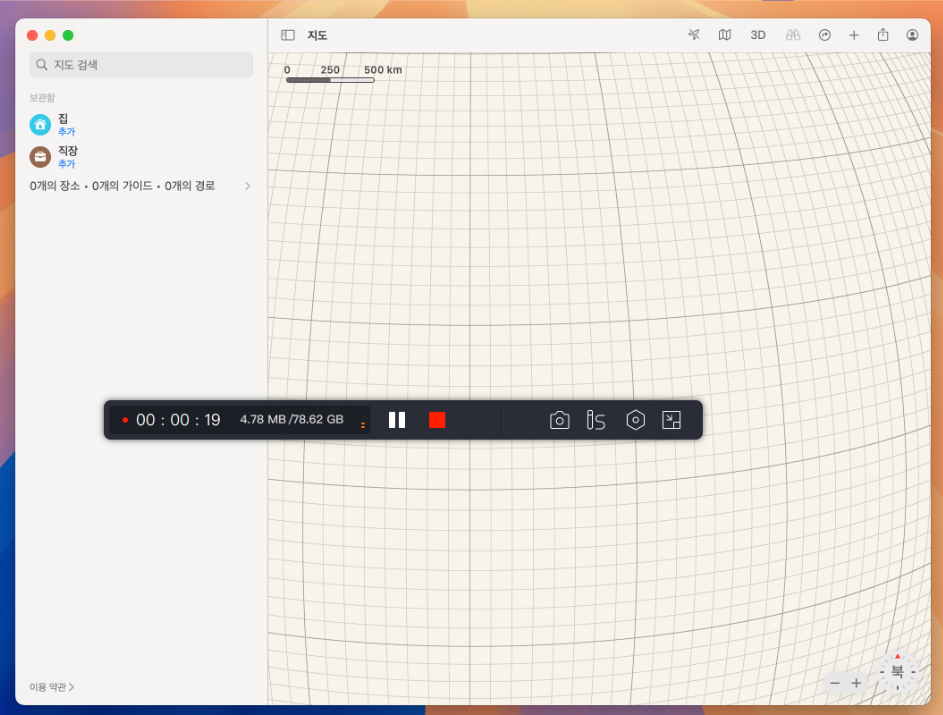The height and width of the screenshot is (715, 943).
Task: Zoom out the map with minus button
Action: point(835,683)
